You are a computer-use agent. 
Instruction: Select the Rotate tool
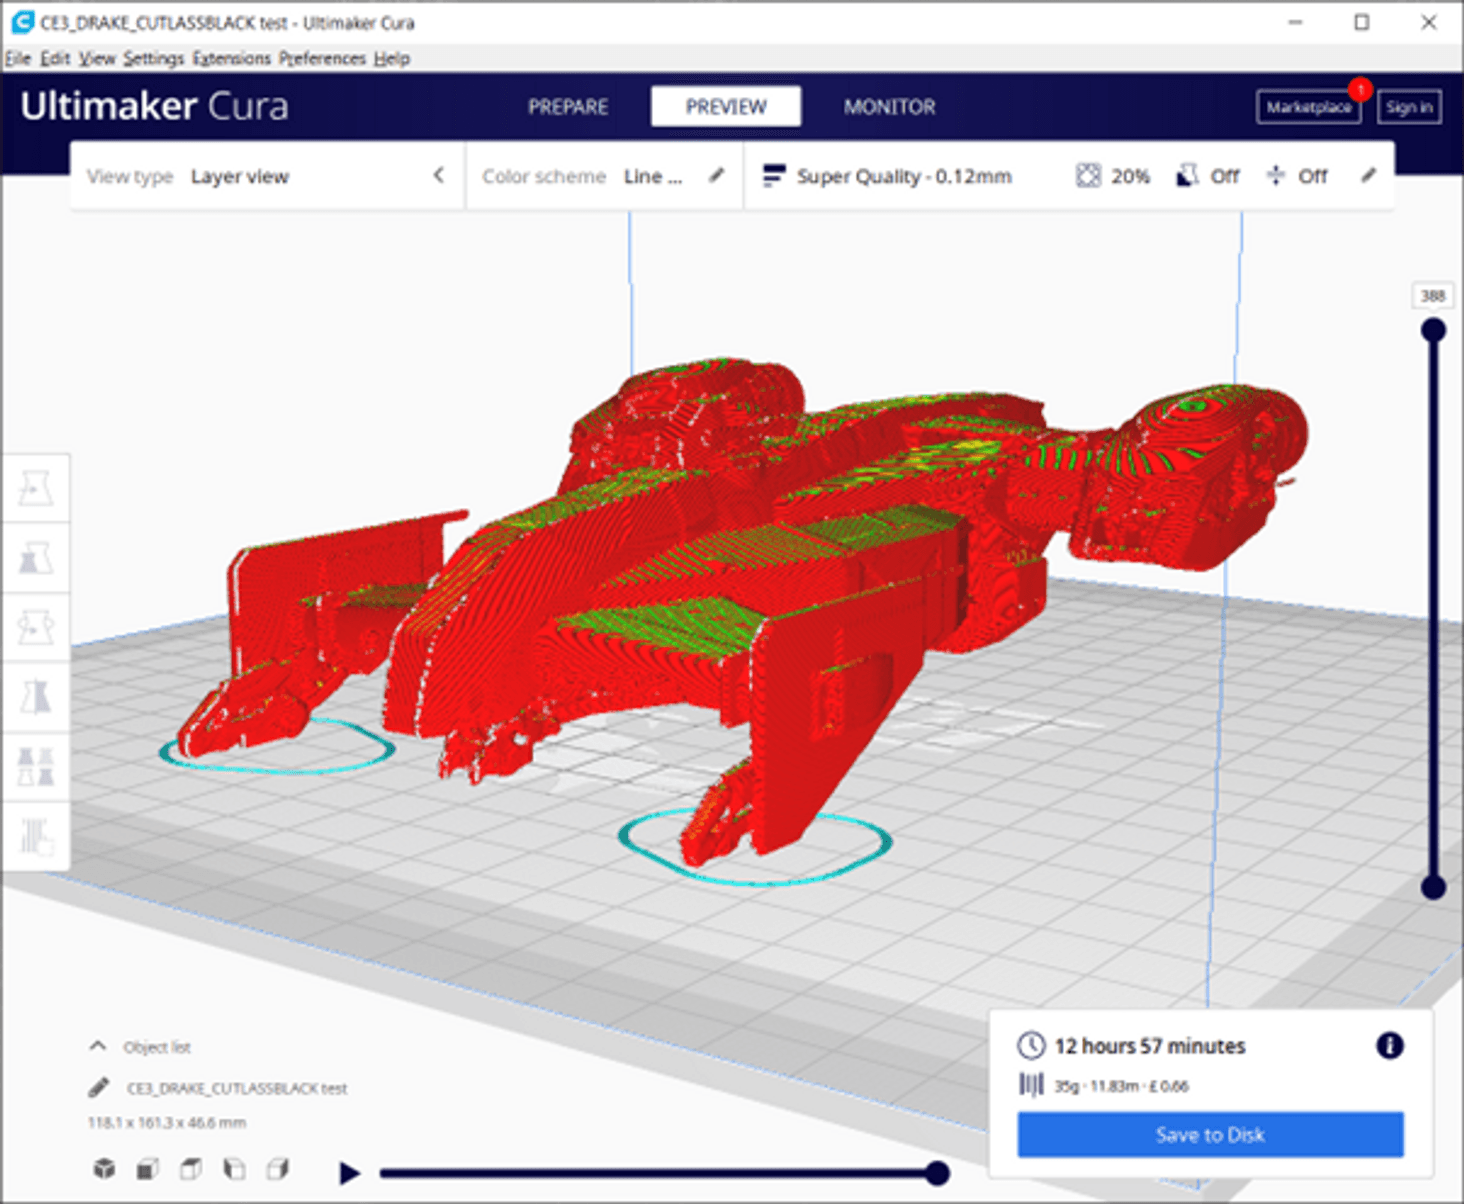click(x=37, y=626)
